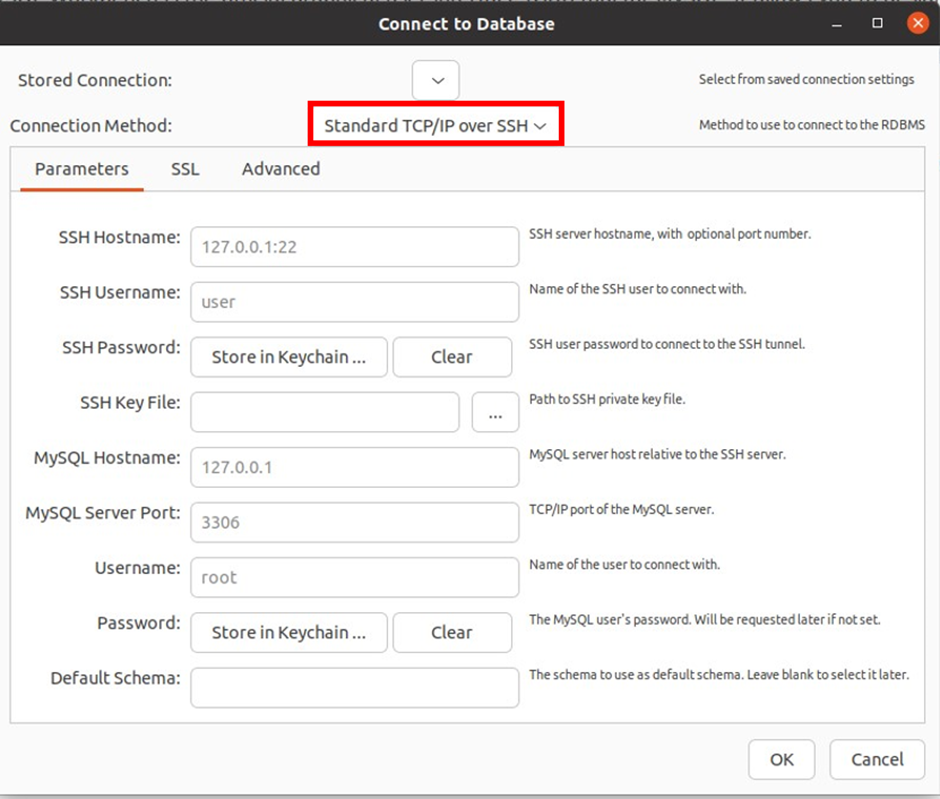Click the MySQL Hostname field

[354, 467]
